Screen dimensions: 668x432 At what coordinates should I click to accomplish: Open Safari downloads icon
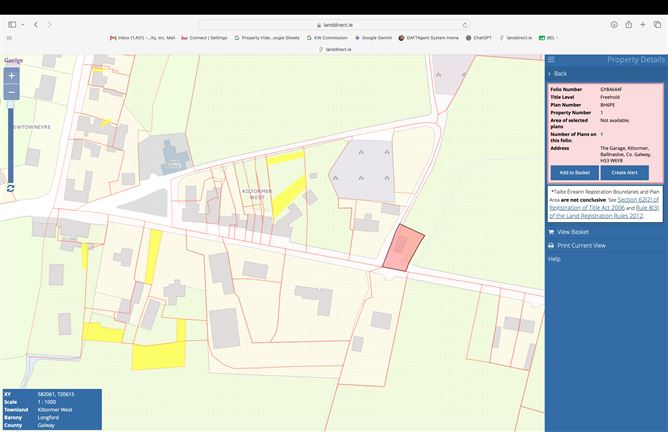[x=614, y=25]
